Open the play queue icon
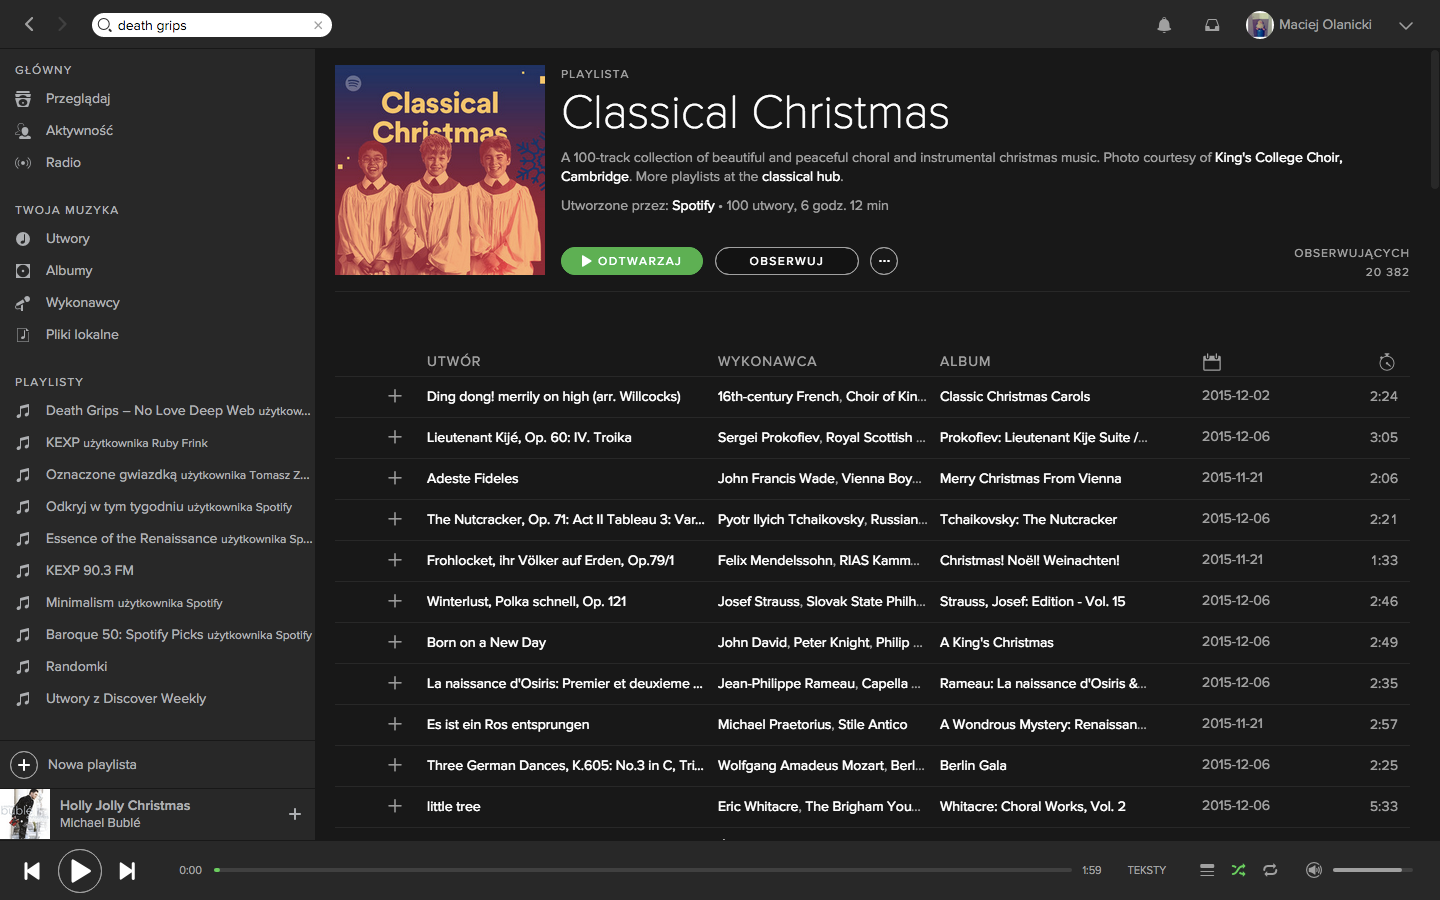 click(x=1207, y=870)
